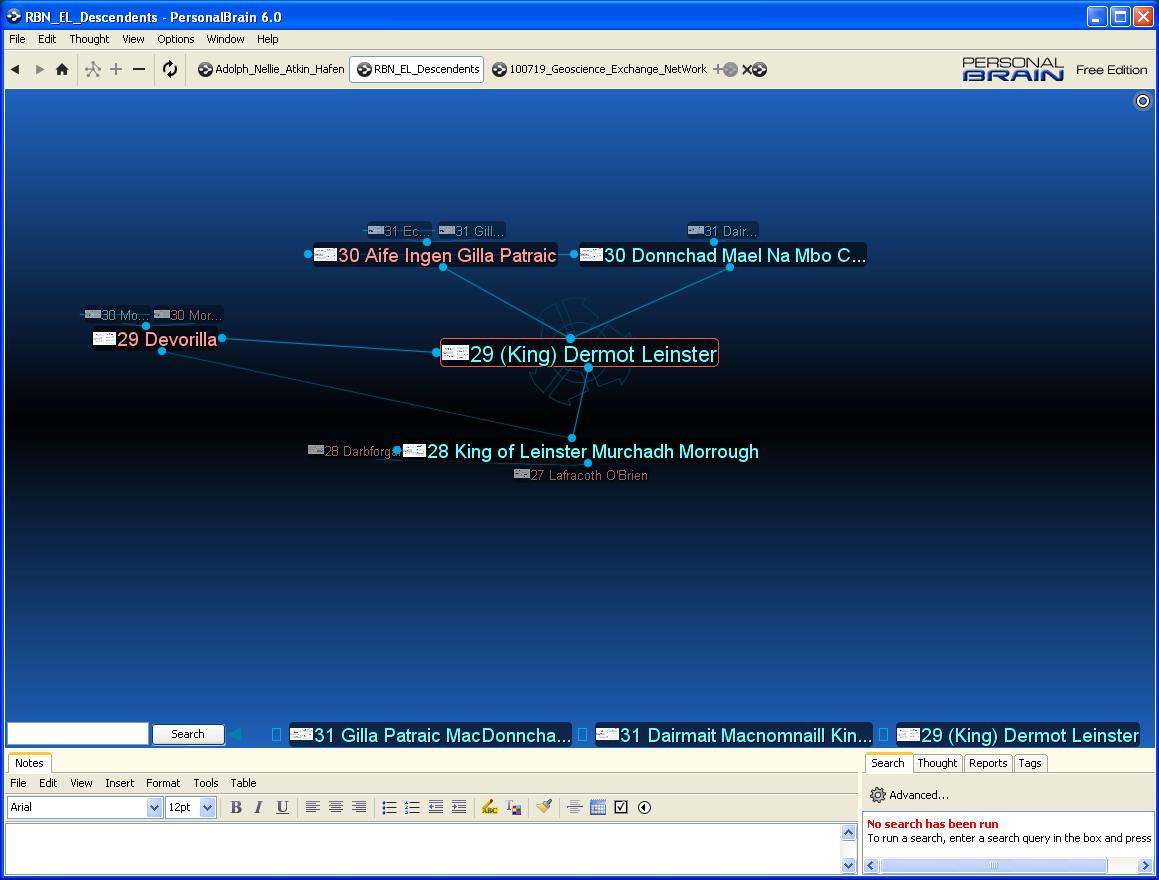Insert a numbered list in Notes

(412, 807)
